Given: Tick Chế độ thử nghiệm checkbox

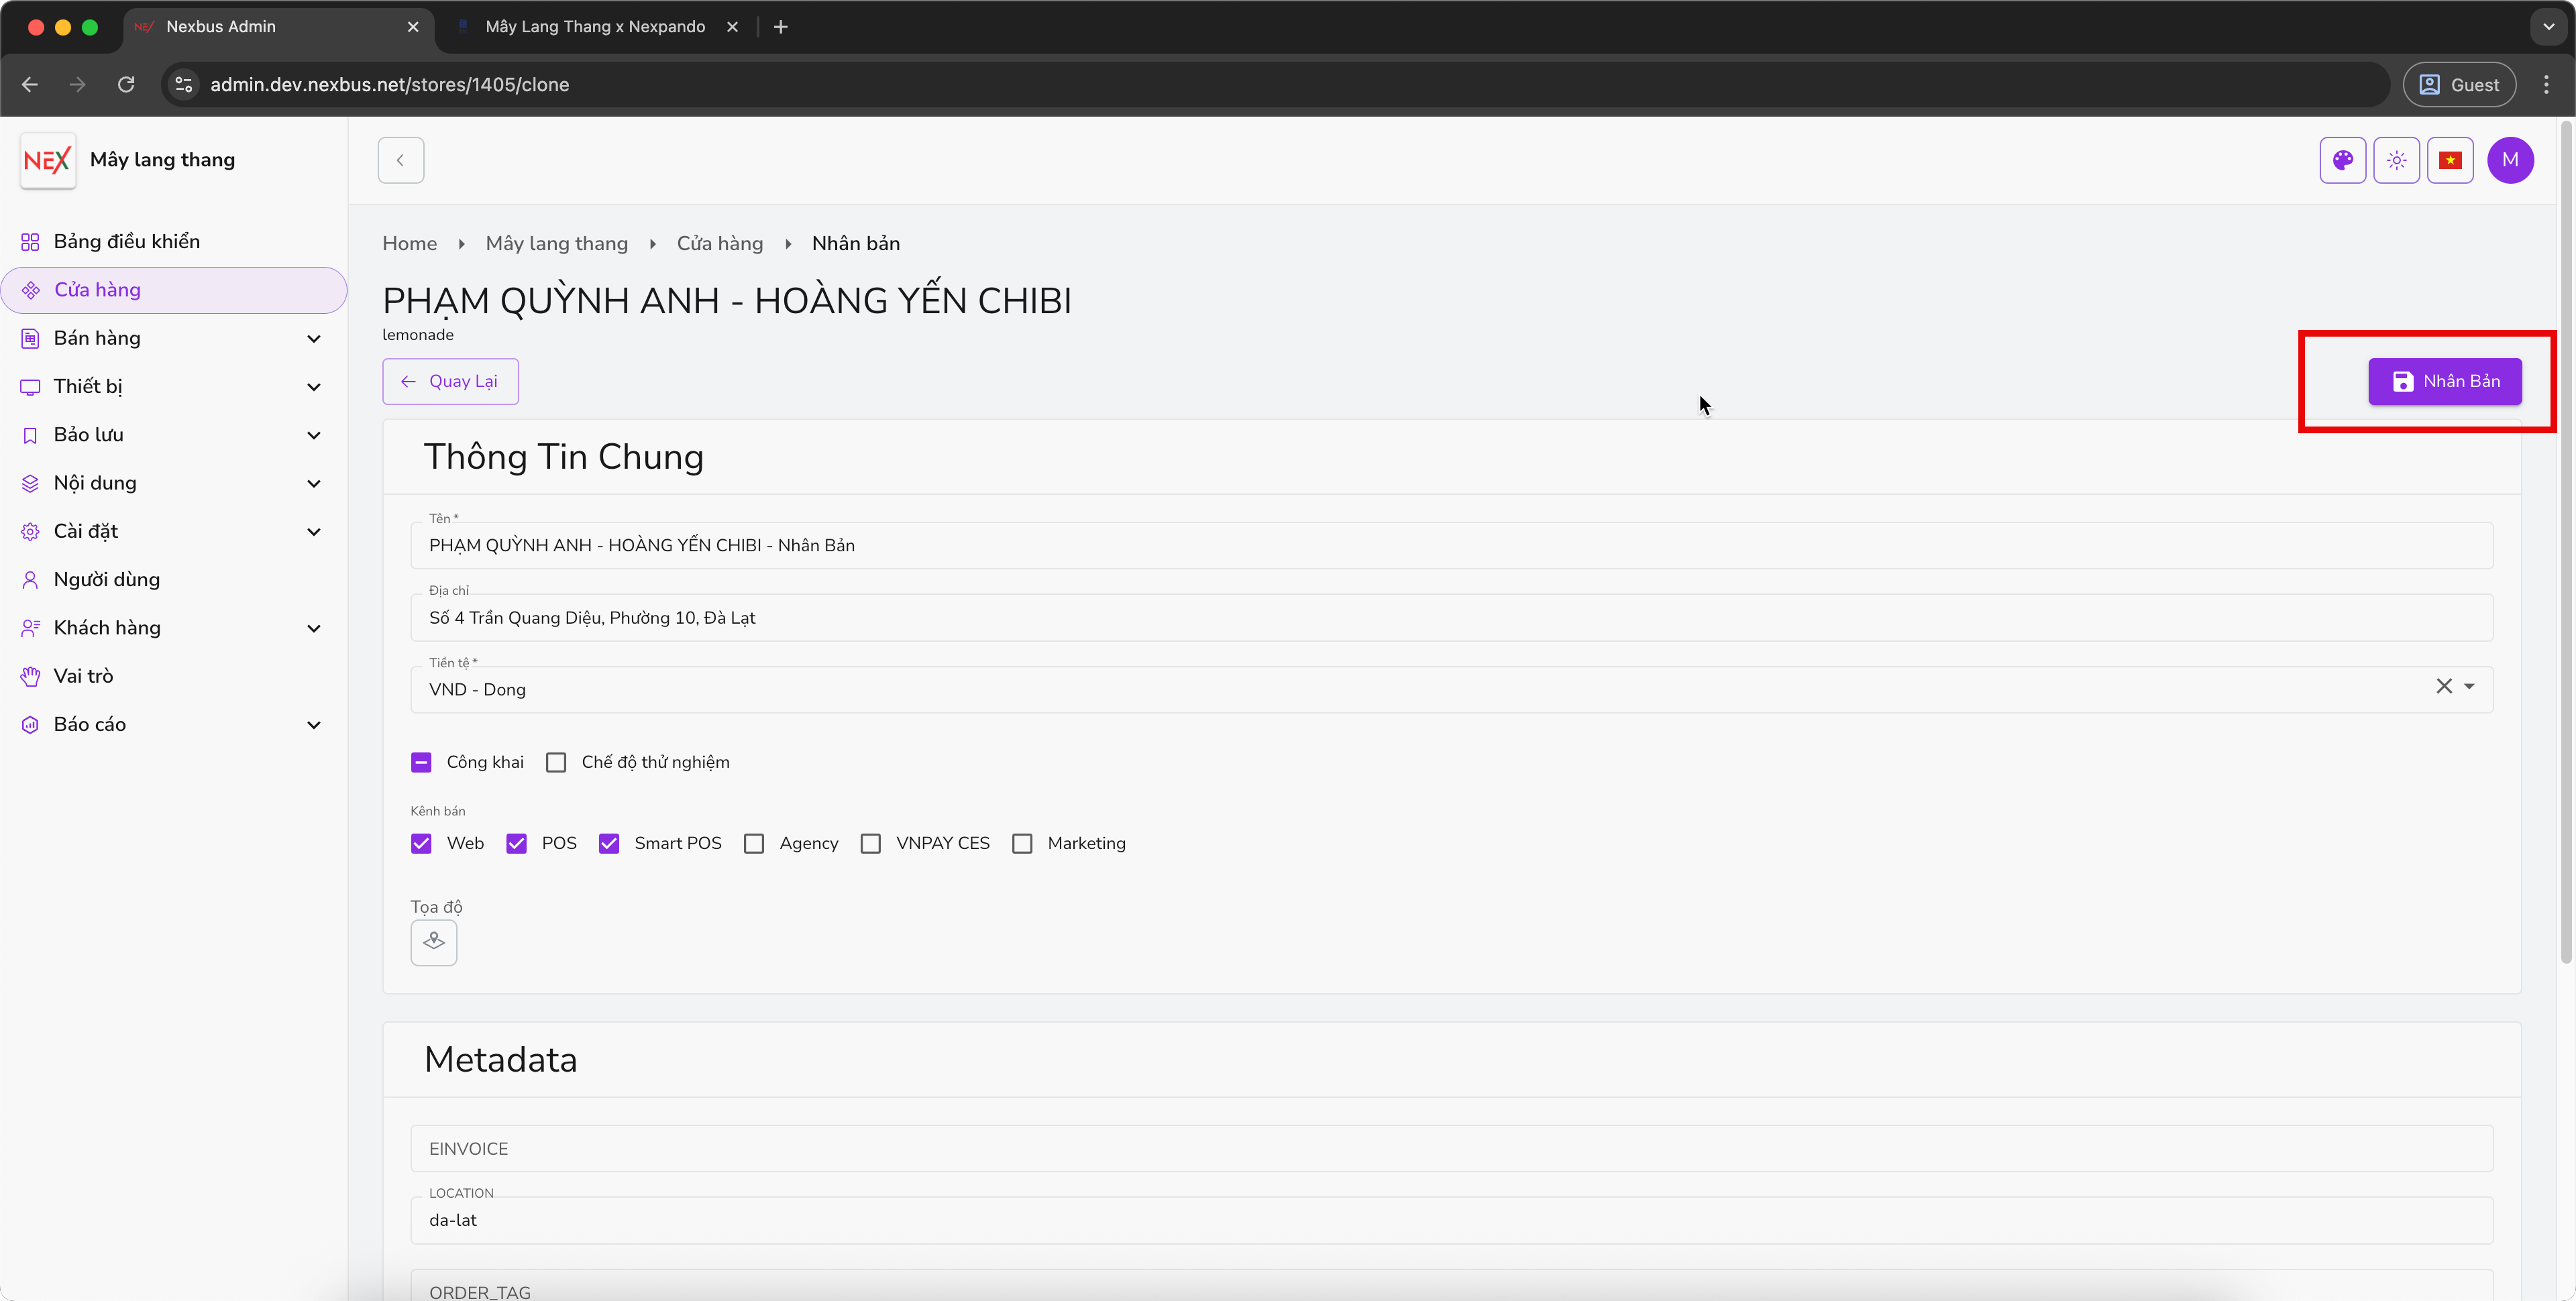Looking at the screenshot, I should coord(556,762).
